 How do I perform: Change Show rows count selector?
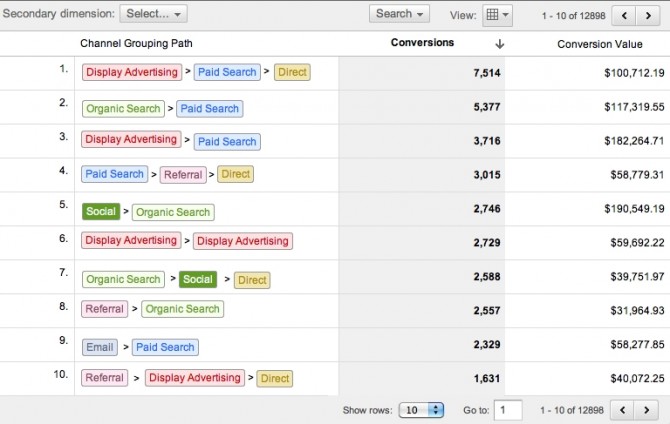point(422,410)
